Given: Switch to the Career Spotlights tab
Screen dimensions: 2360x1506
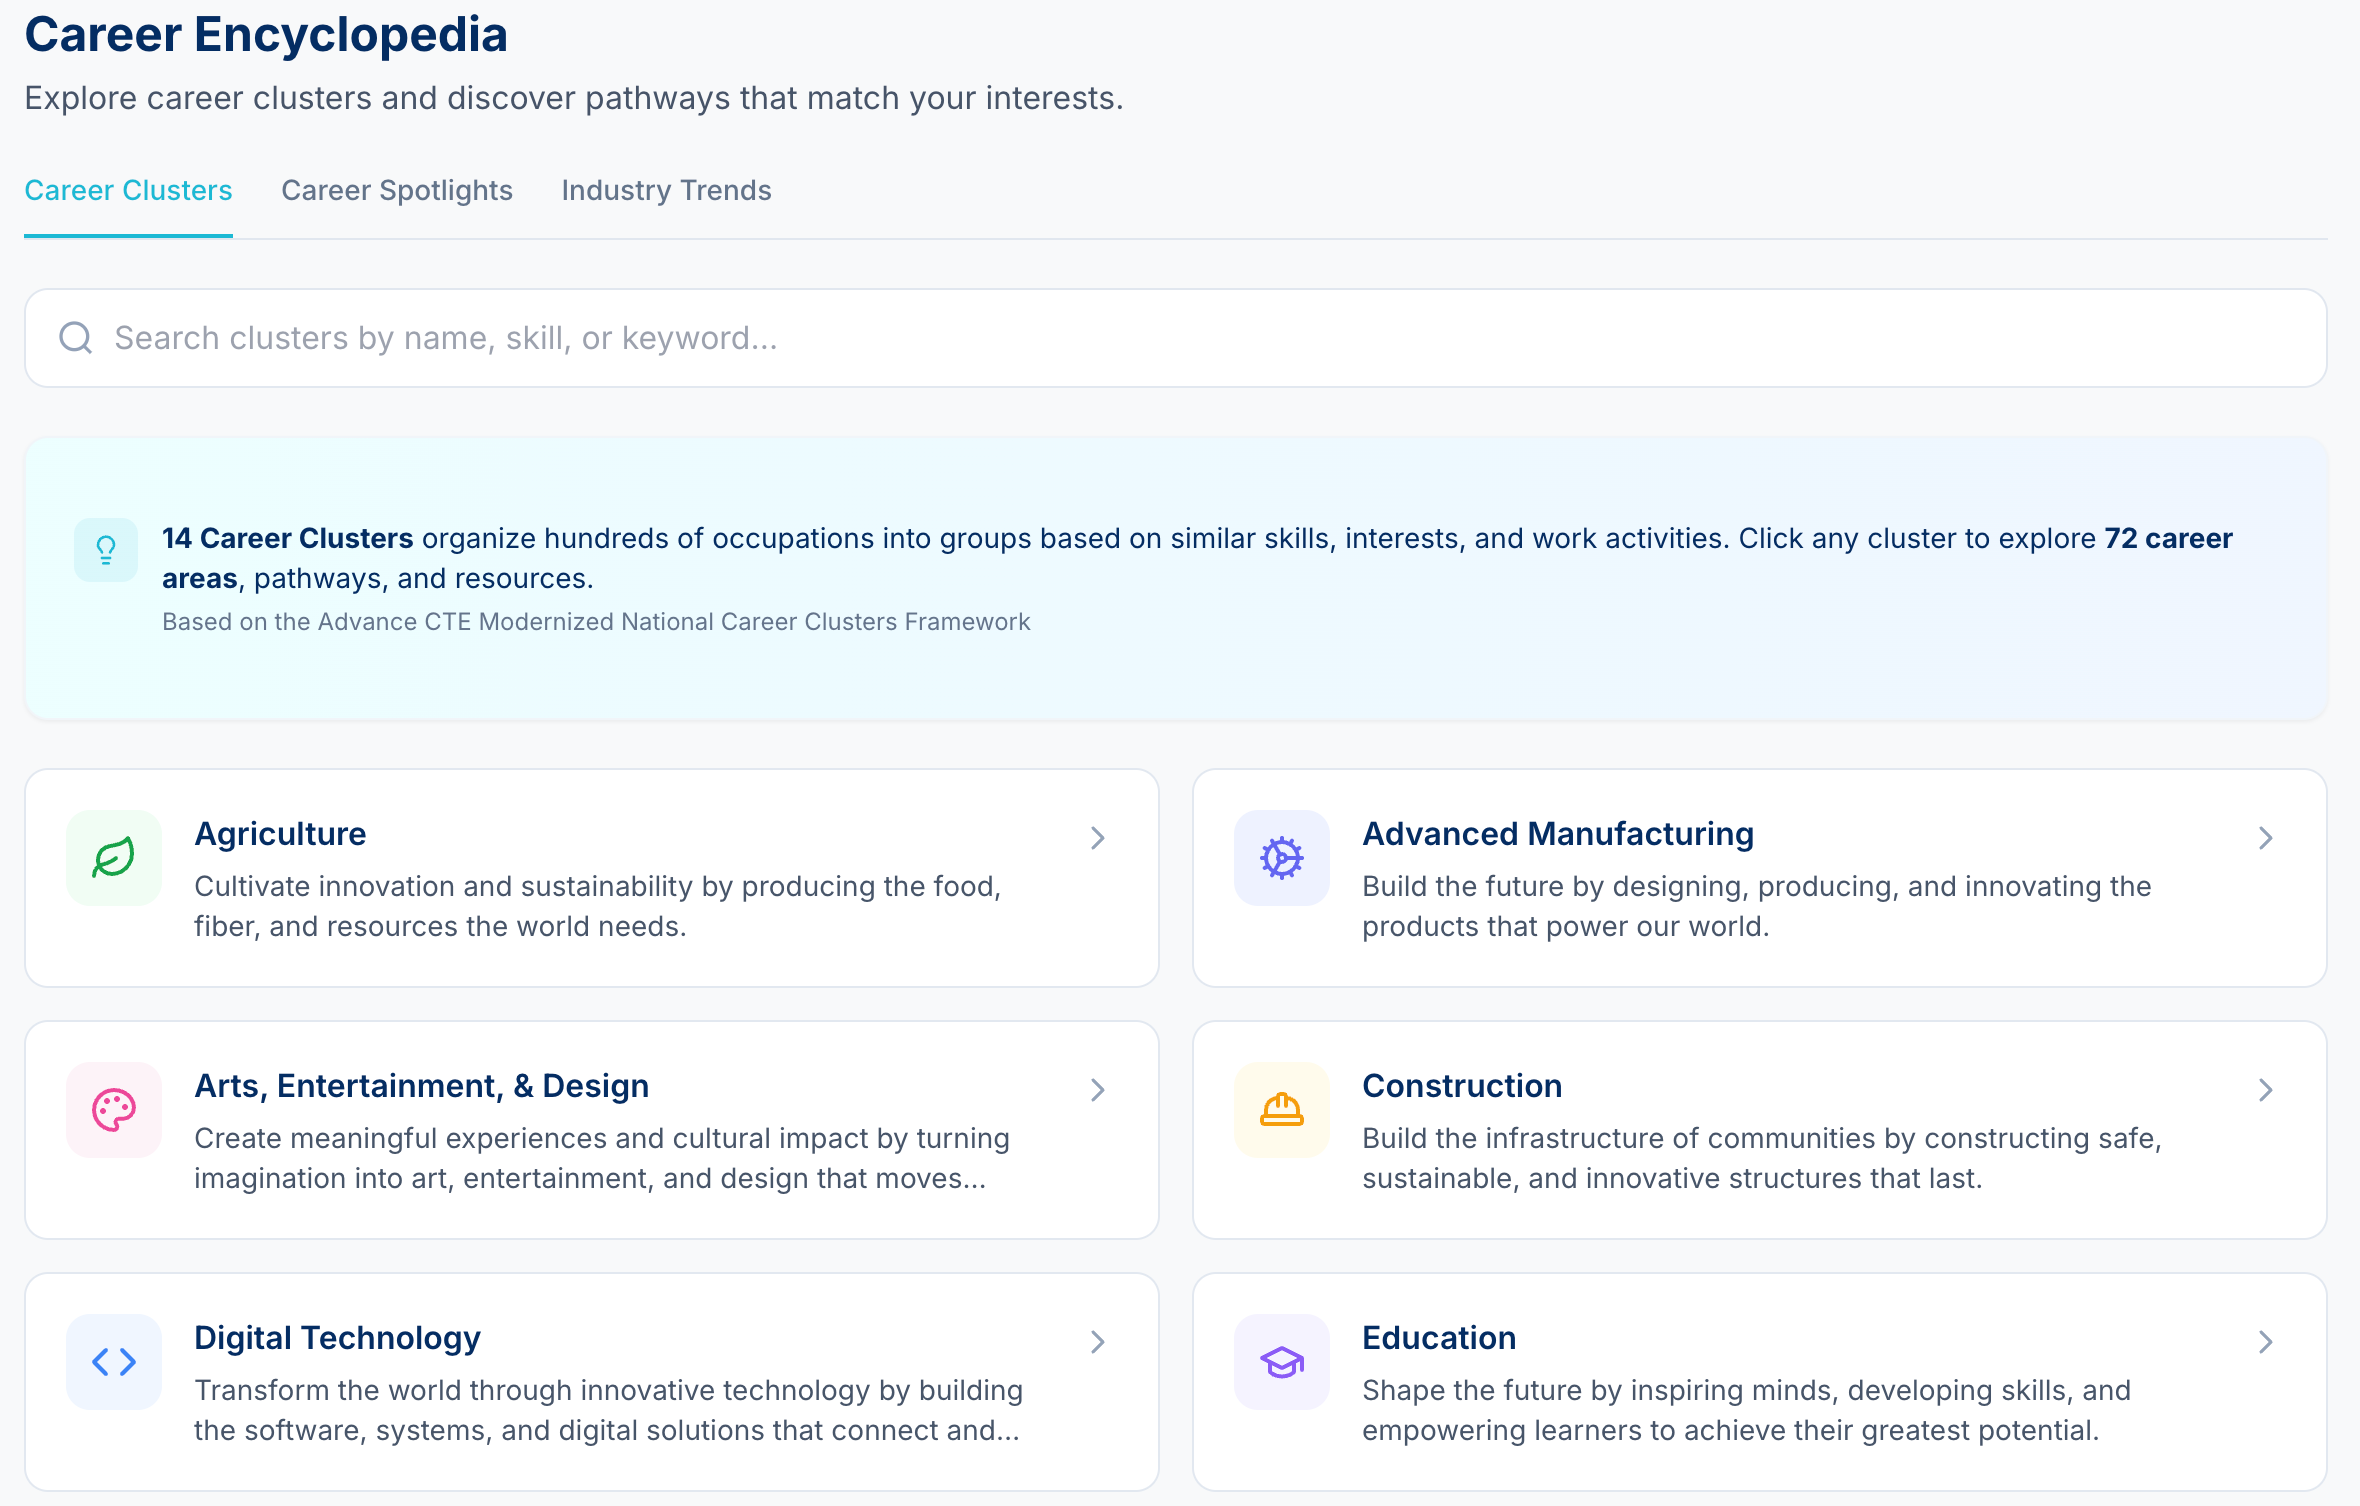Looking at the screenshot, I should coord(398,190).
